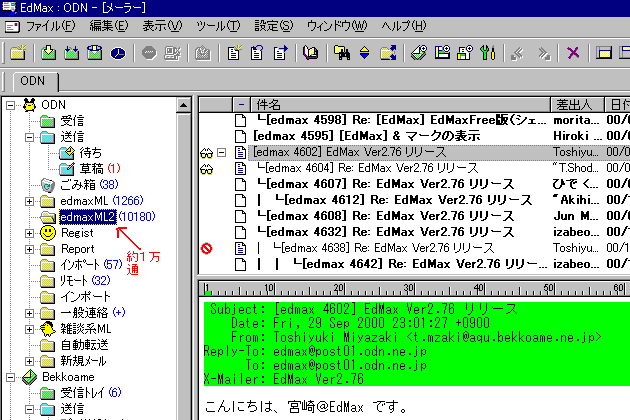Viewport: 630px width, 420px height.
Task: Open the address book icon
Action: 311,53
